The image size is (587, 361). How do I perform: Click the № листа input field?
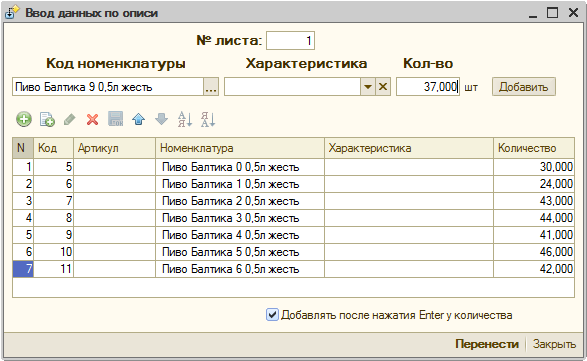tap(291, 40)
